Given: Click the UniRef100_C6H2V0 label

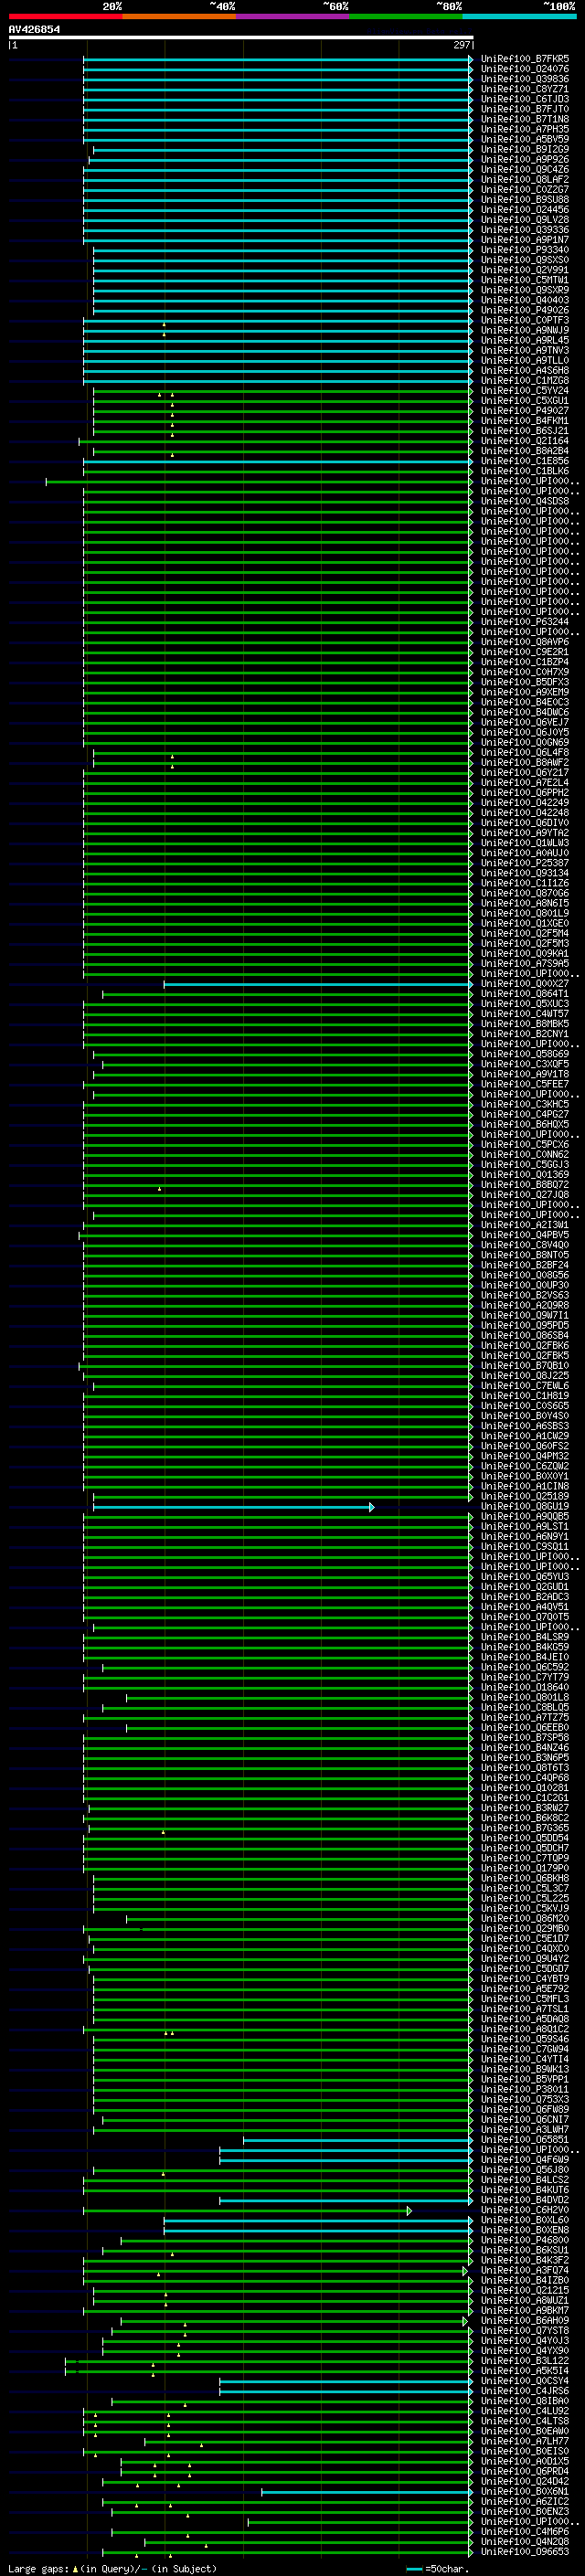Looking at the screenshot, I should [525, 2210].
